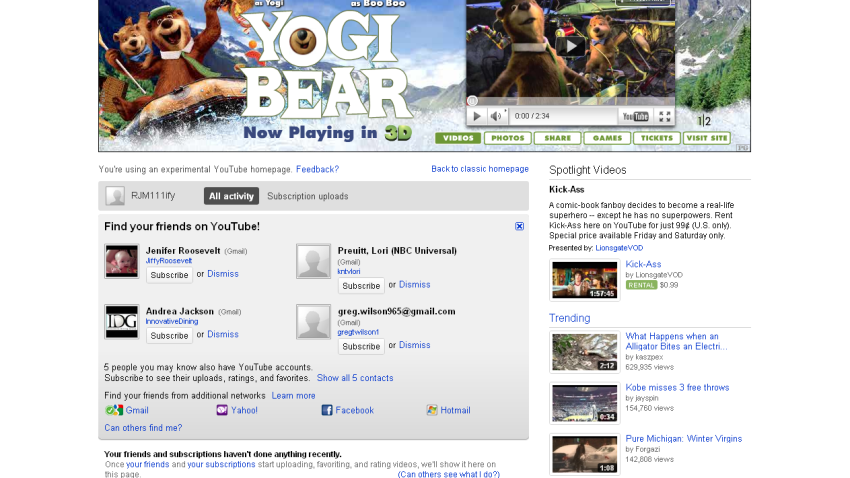
Task: Click the Pure Michigan video thumbnail
Action: click(584, 454)
